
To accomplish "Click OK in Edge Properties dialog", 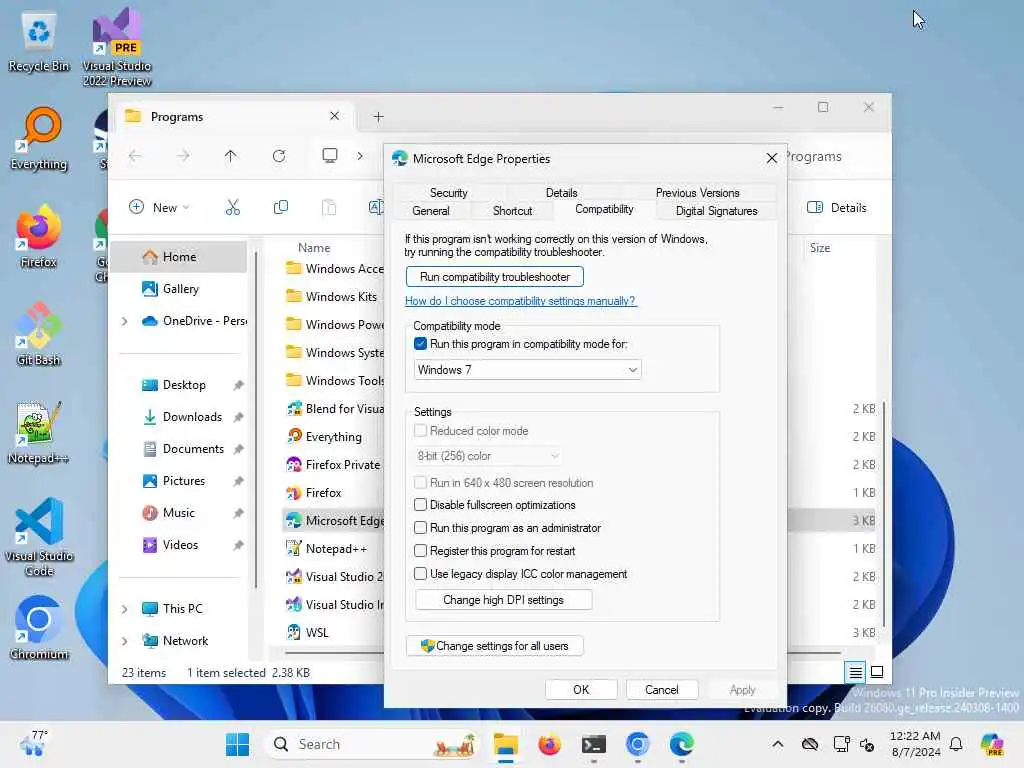I will [x=581, y=690].
